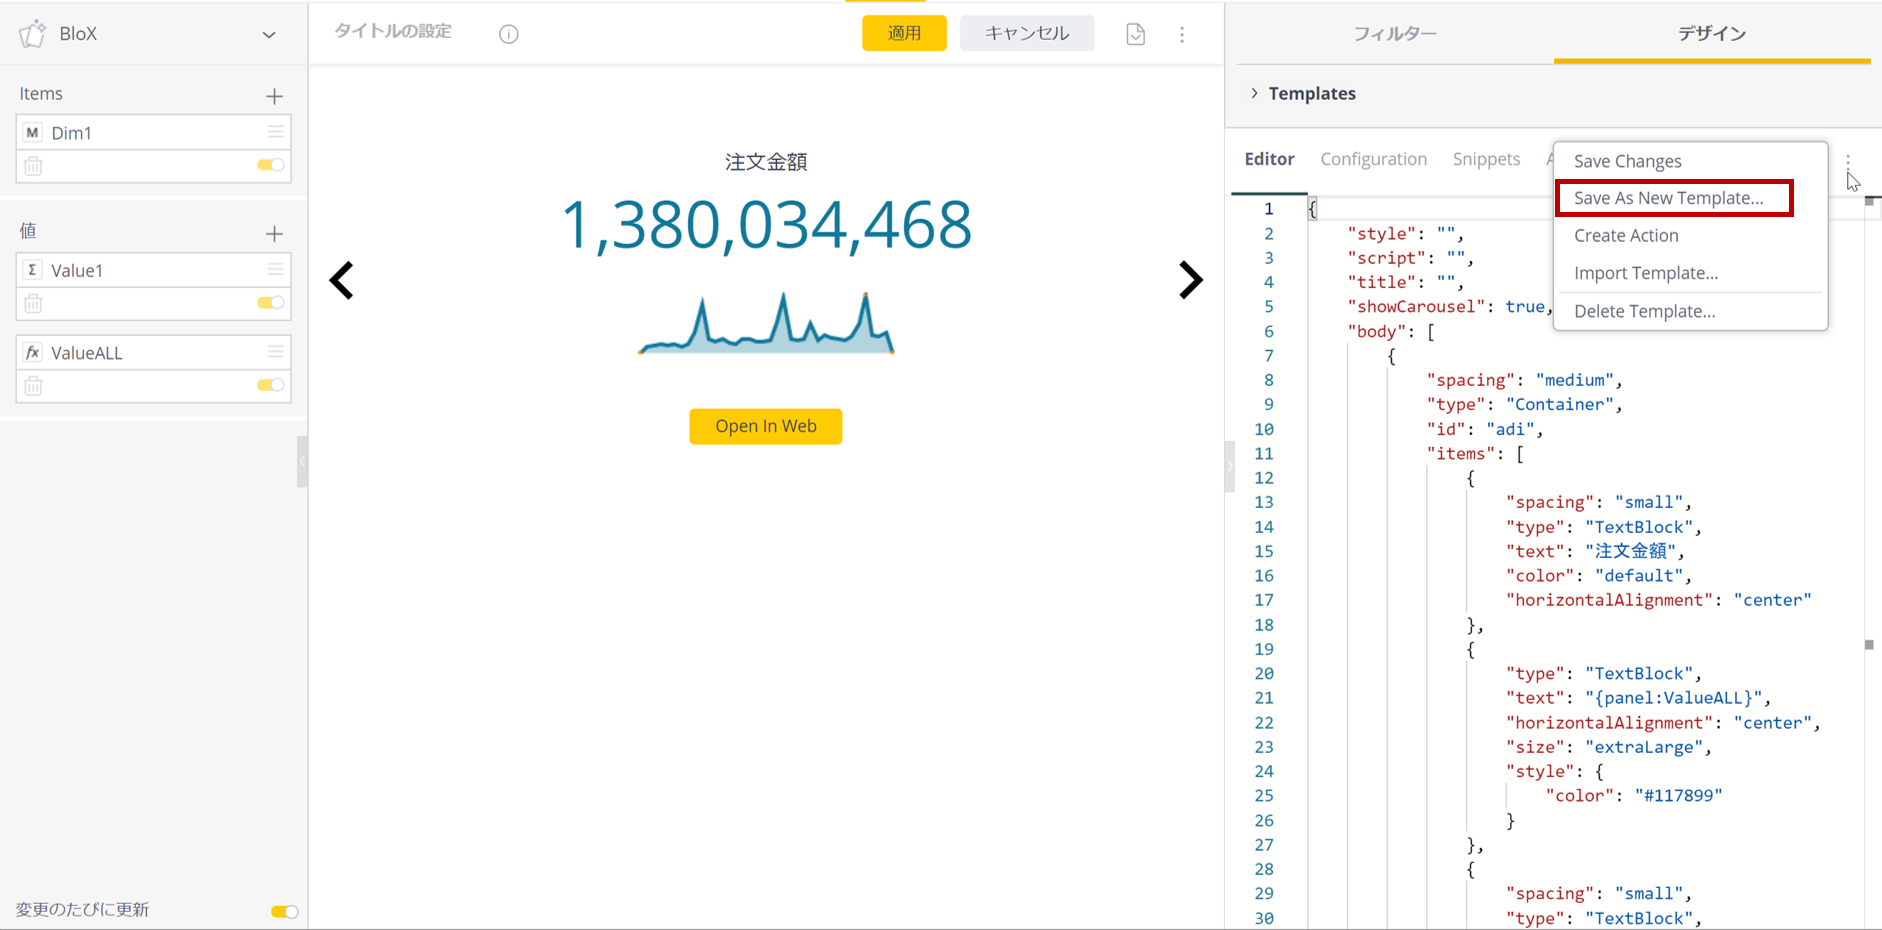Click the 適用 apply button

(904, 33)
